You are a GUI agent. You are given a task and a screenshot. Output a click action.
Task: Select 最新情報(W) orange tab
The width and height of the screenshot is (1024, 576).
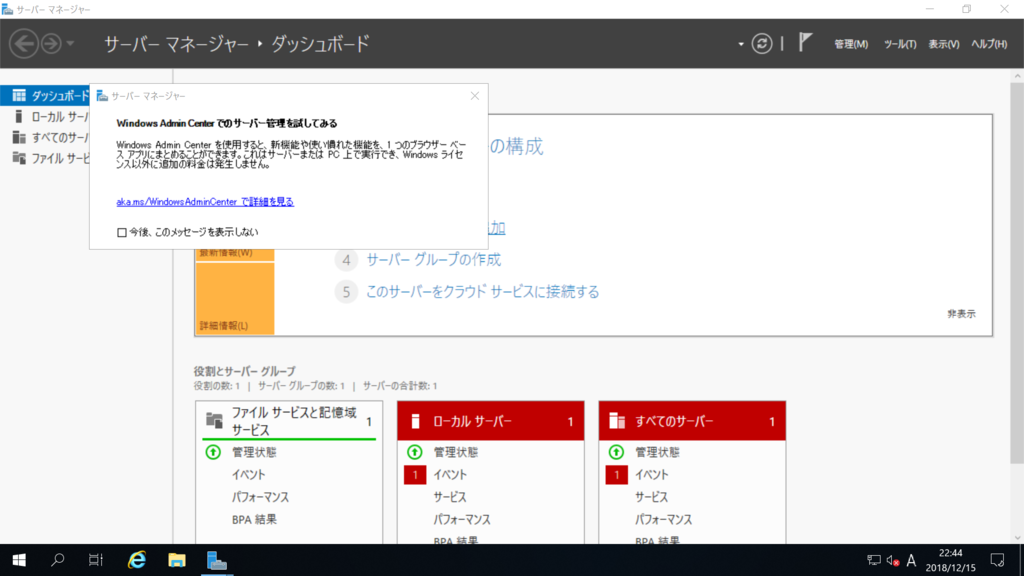(x=234, y=255)
